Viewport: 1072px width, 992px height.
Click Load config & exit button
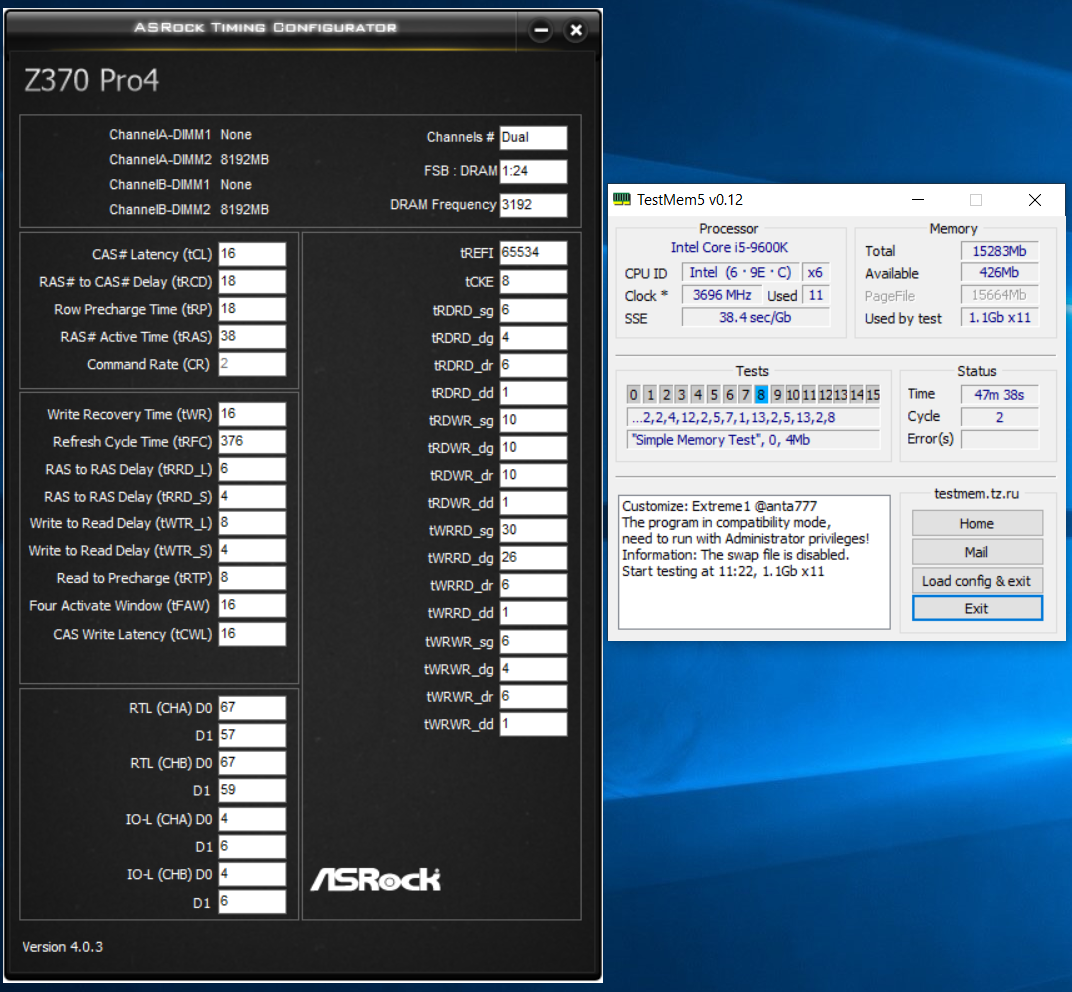[x=977, y=581]
